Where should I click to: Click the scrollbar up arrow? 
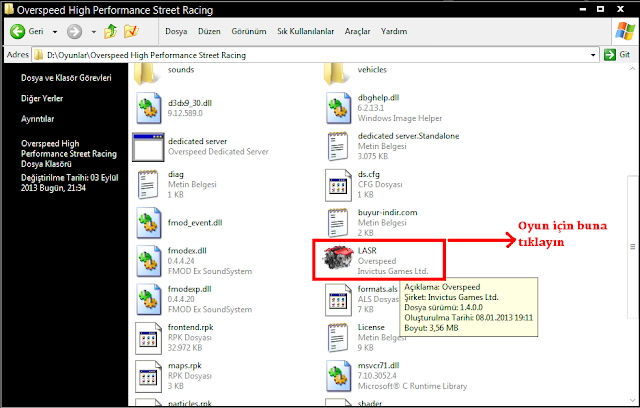632,69
